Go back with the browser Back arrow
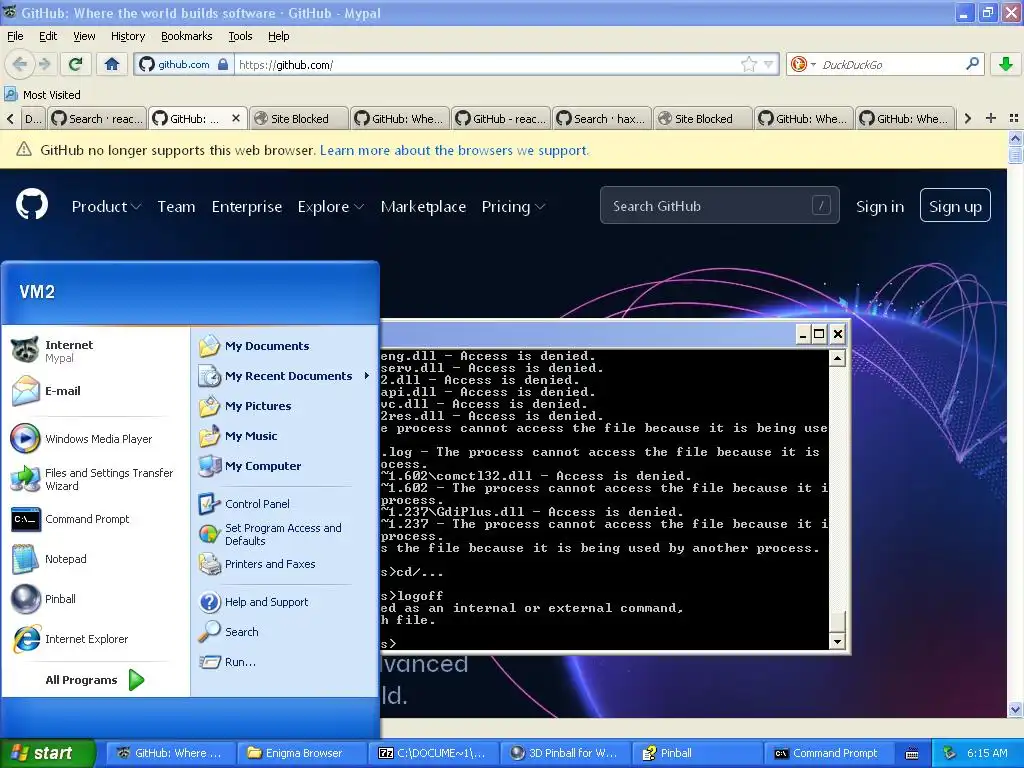1024x768 pixels. [20, 64]
